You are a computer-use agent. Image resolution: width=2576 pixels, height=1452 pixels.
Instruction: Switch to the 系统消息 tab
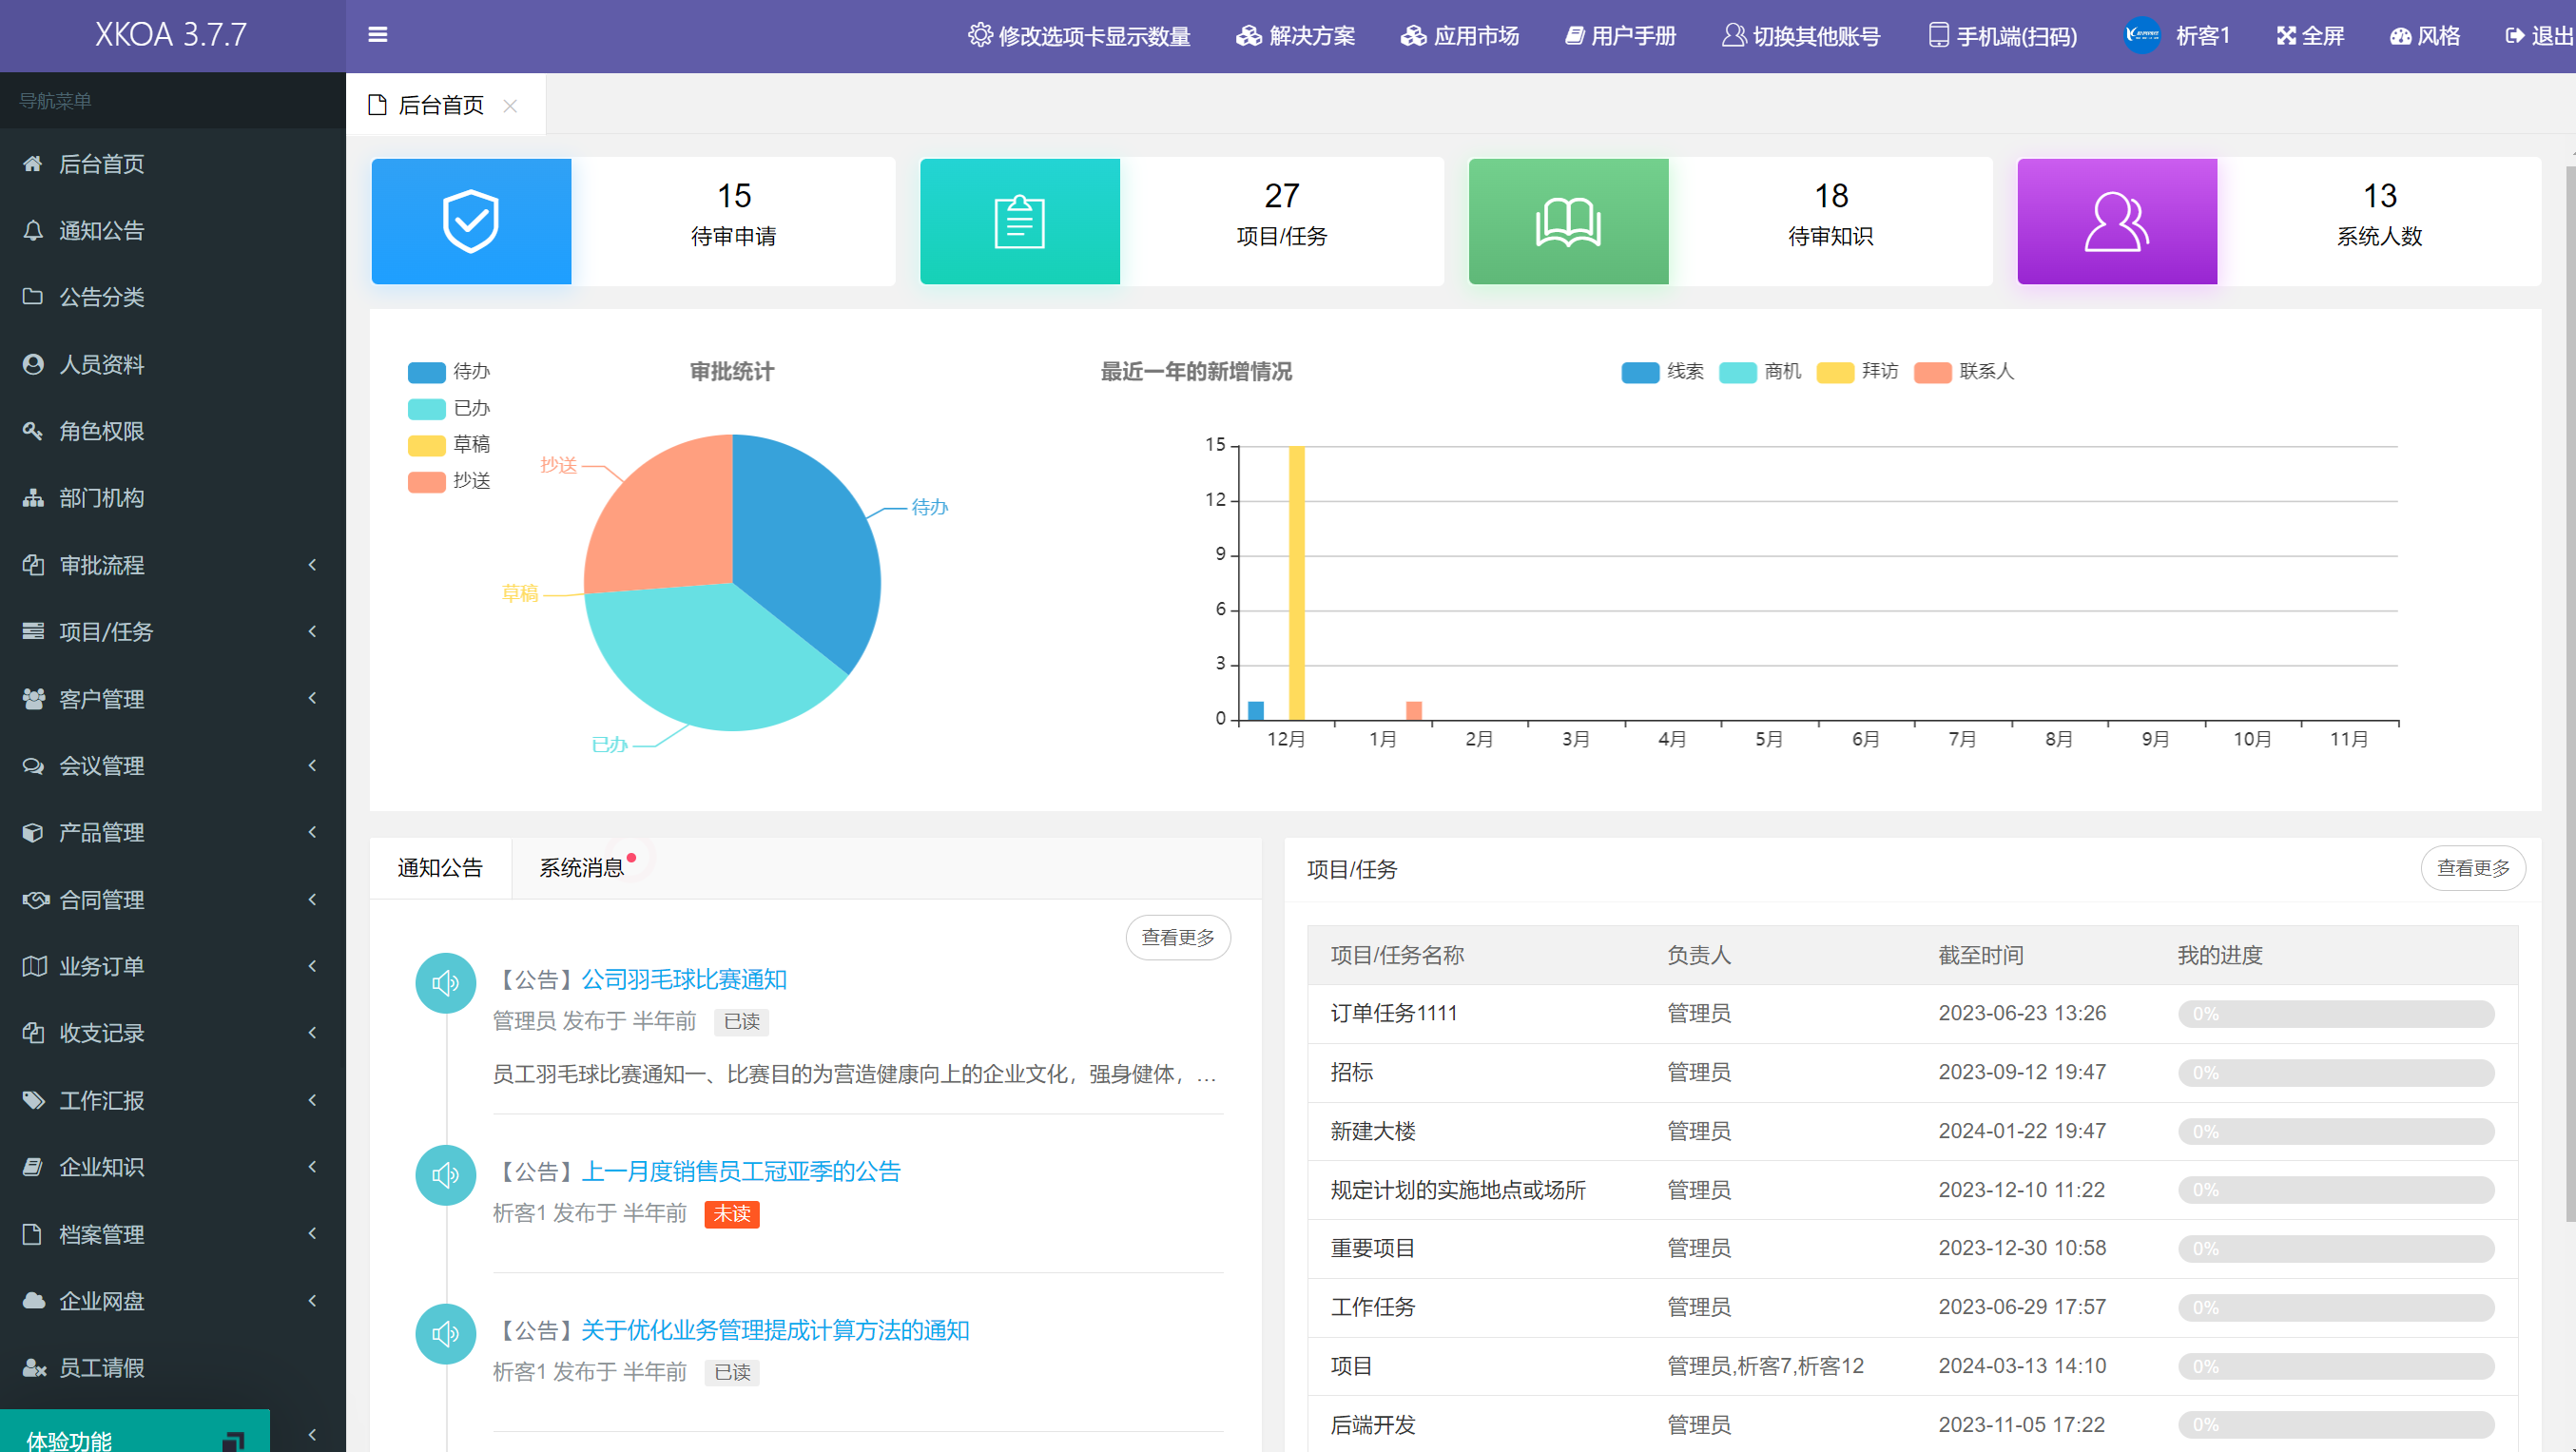click(582, 868)
